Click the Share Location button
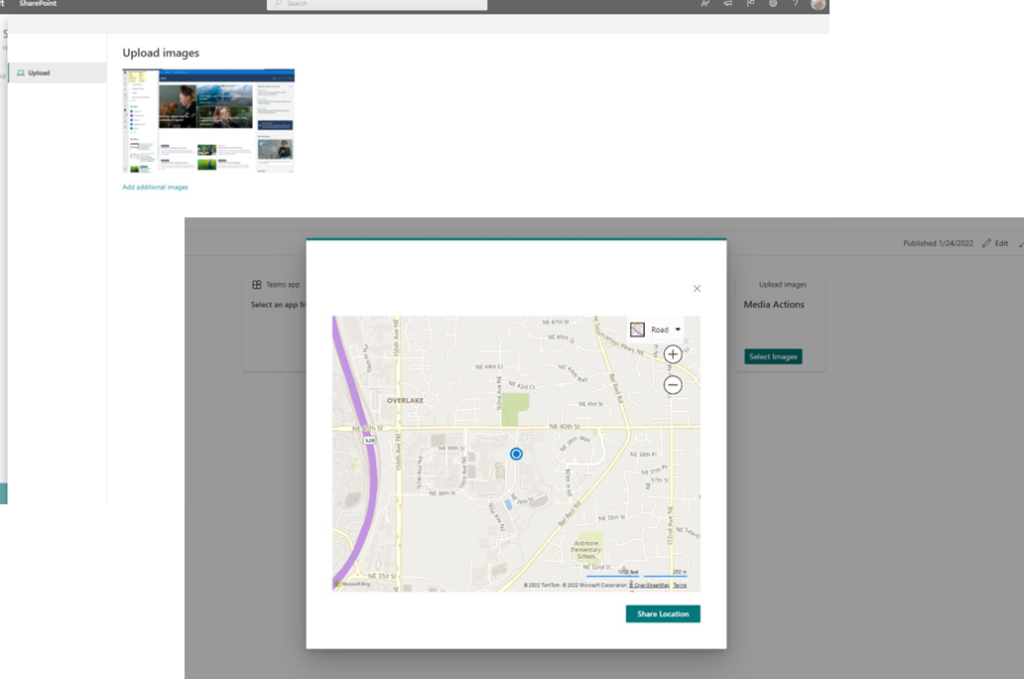 pos(663,614)
